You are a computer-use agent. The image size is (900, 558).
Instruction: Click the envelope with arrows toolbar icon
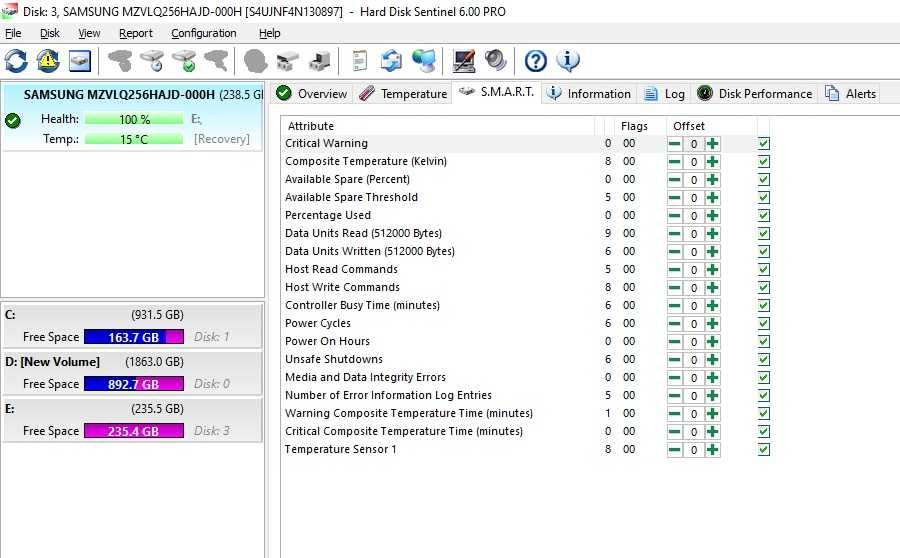click(391, 61)
